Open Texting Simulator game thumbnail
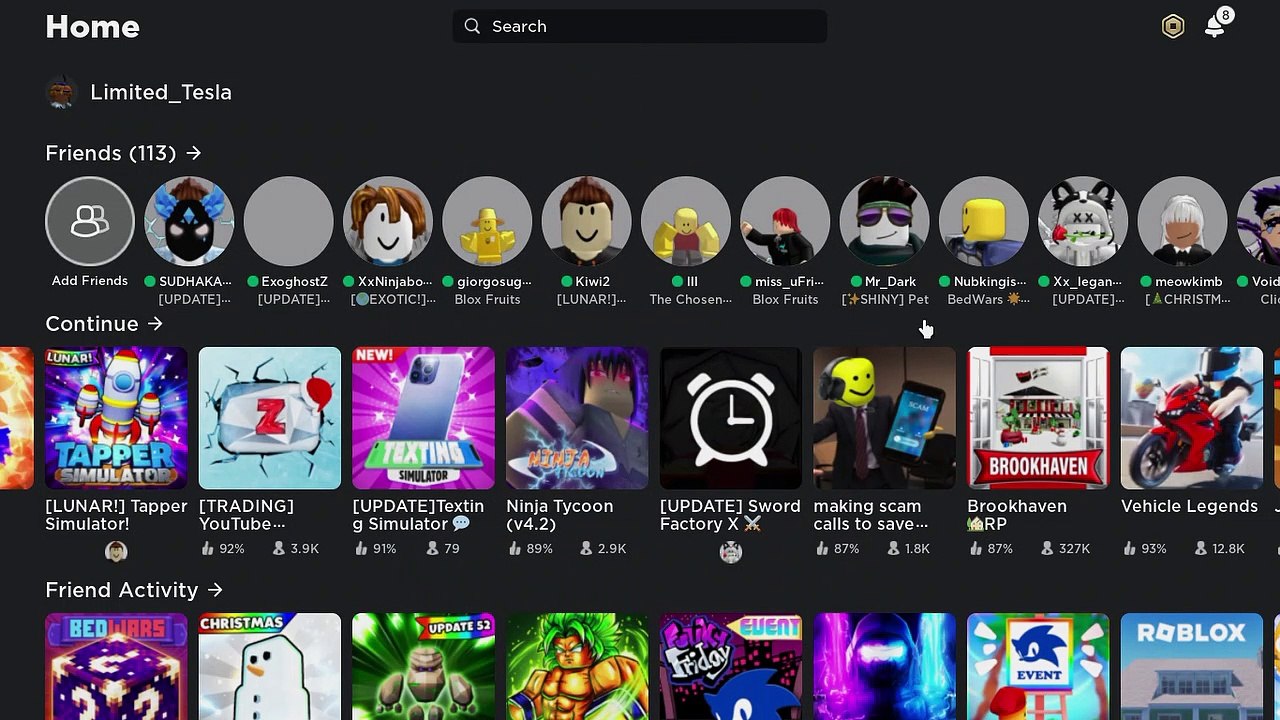Viewport: 1280px width, 720px height. [424, 418]
